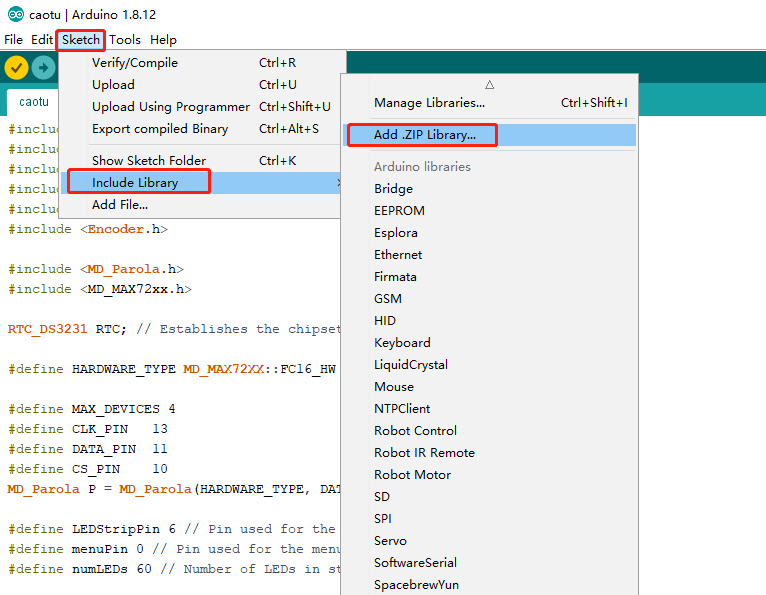
Task: Include the GSM library
Action: click(489, 298)
